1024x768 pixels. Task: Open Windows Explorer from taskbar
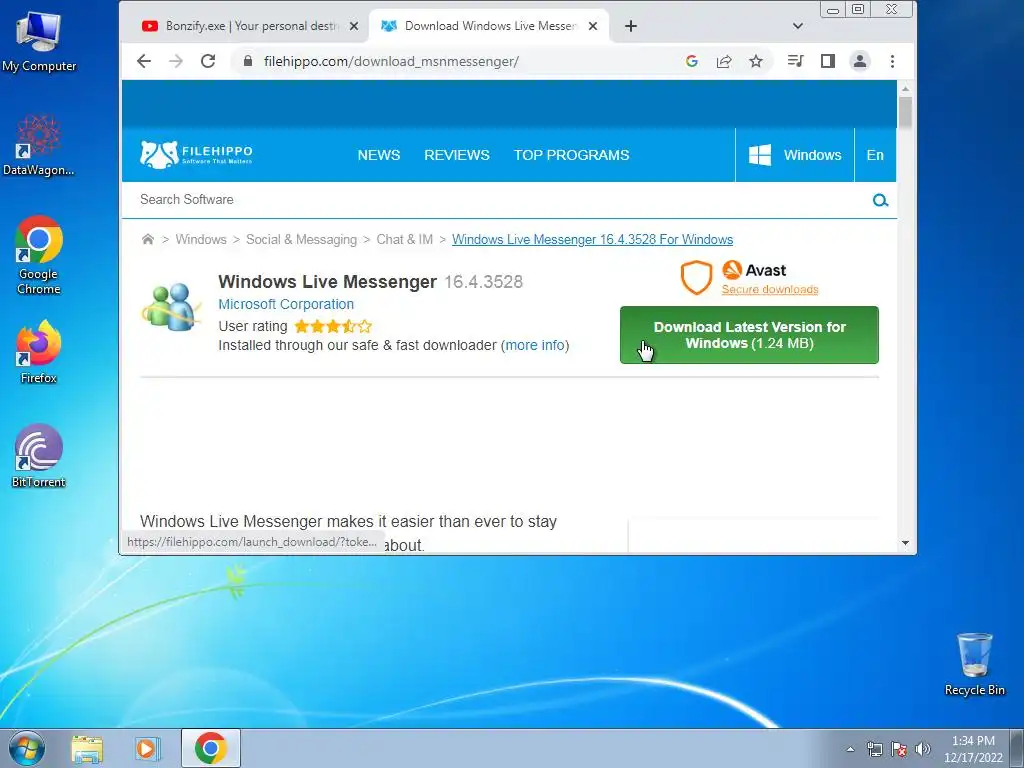pyautogui.click(x=87, y=748)
